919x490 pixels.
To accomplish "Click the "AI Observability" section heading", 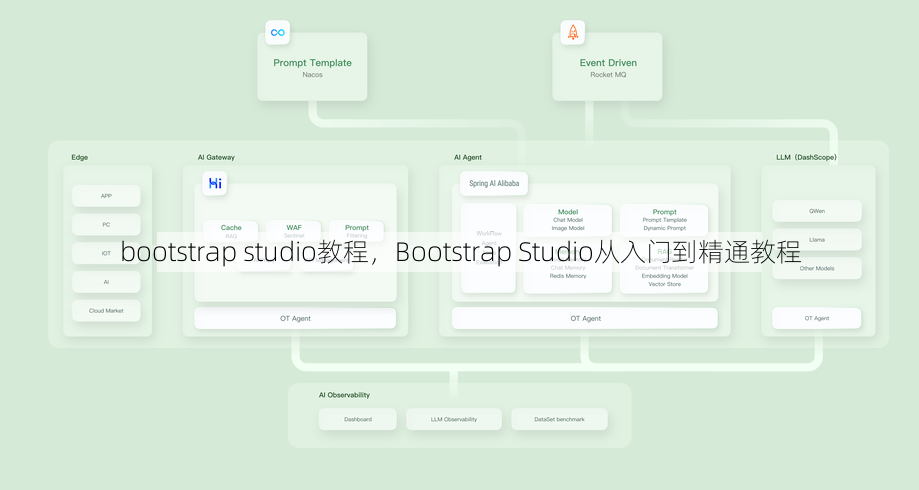I will point(344,395).
